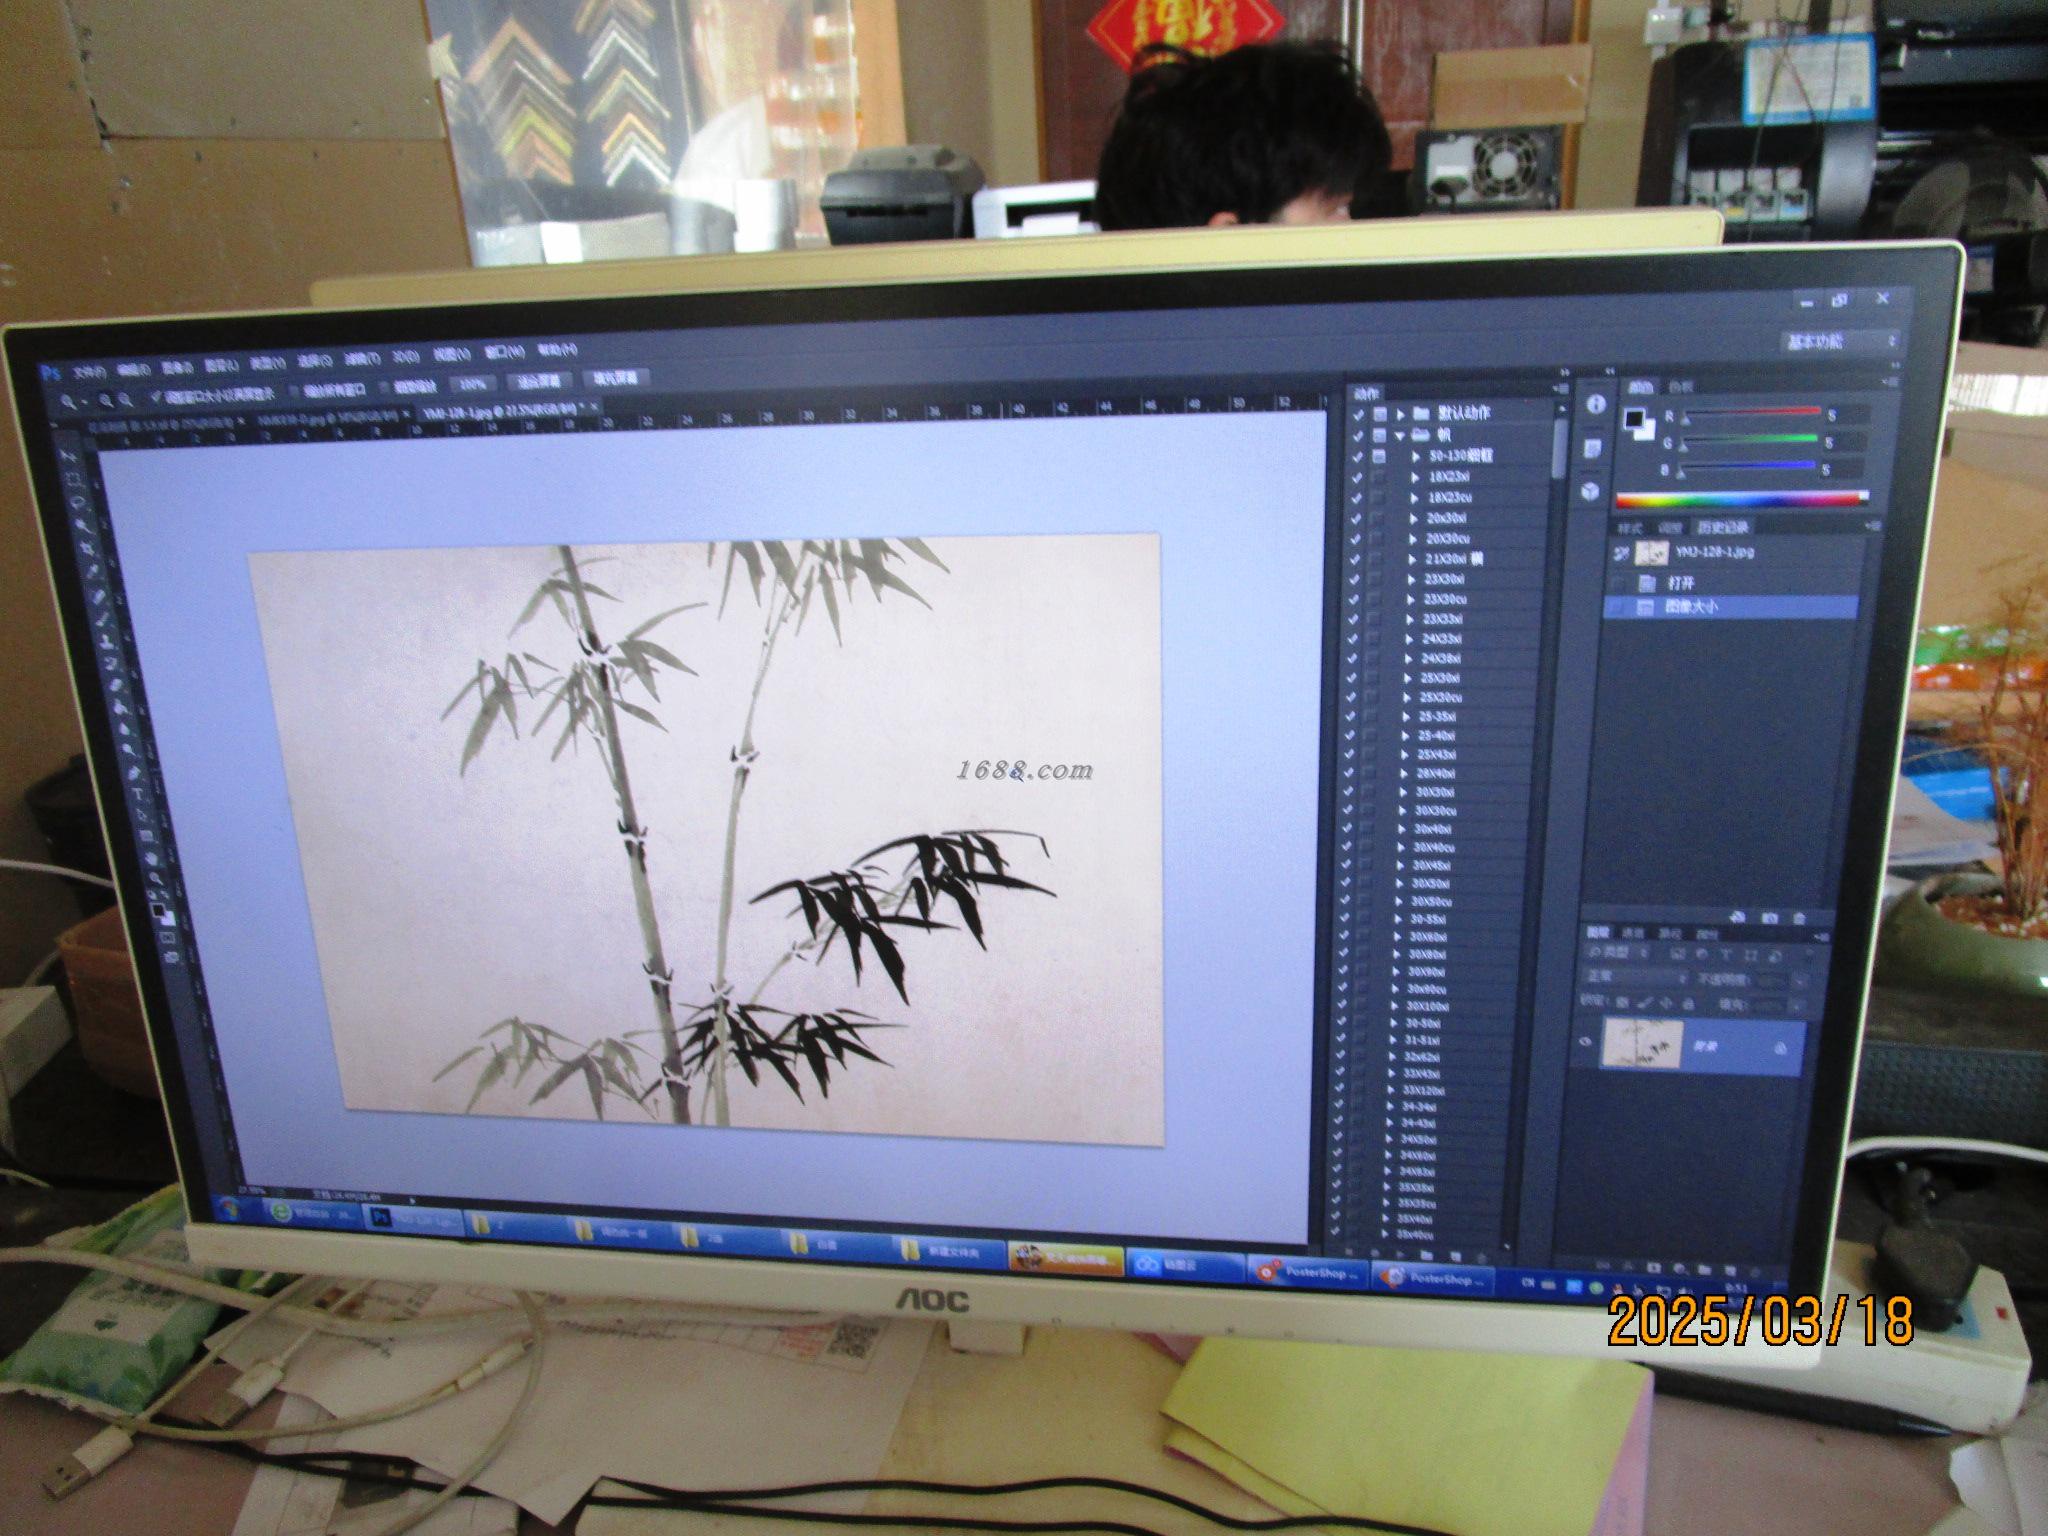Click the Fill Screen button

click(x=615, y=378)
